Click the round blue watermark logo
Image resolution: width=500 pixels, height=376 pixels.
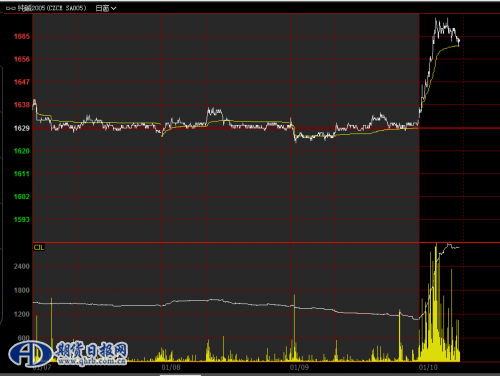(x=30, y=354)
